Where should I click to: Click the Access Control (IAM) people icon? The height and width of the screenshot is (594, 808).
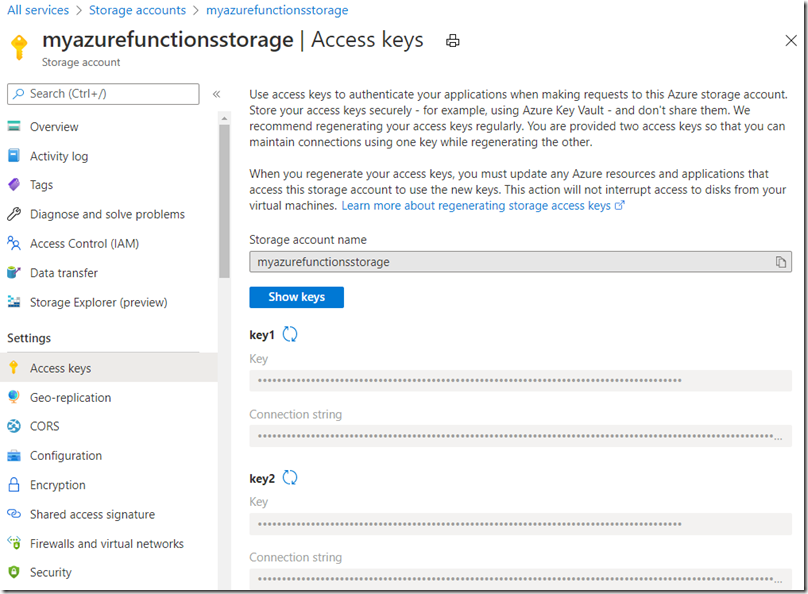pos(14,243)
